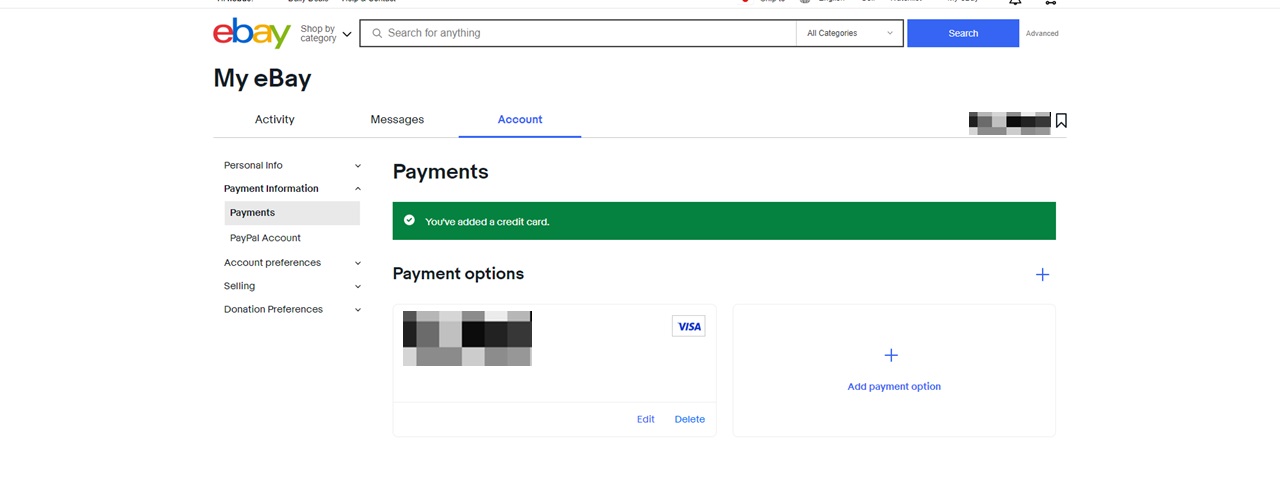This screenshot has width=1280, height=490.
Task: Collapse the Payment Information section
Action: [292, 188]
